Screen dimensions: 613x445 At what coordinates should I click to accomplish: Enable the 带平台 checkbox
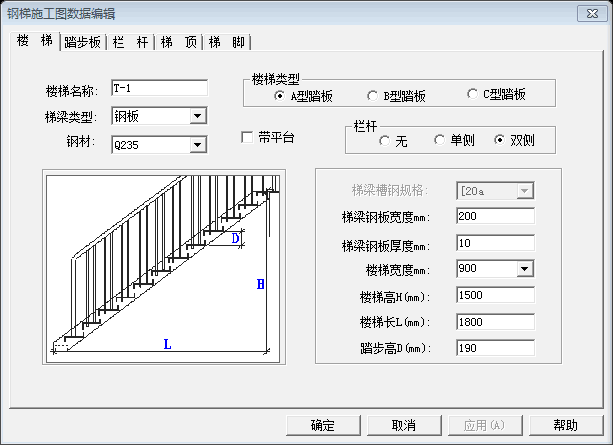pos(247,137)
